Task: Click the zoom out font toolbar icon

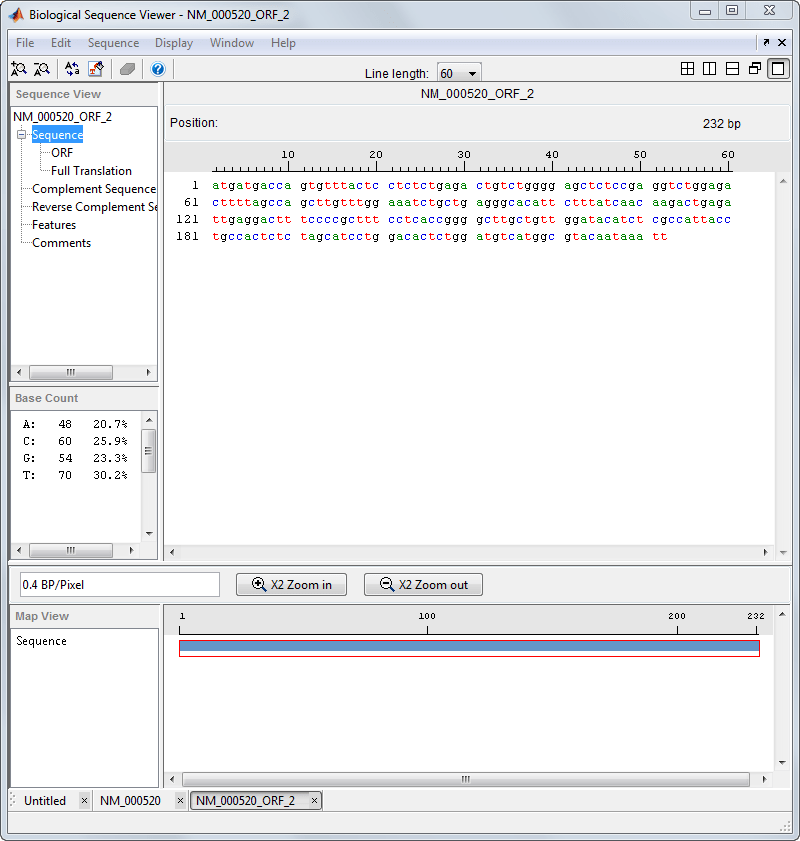Action: pos(42,69)
